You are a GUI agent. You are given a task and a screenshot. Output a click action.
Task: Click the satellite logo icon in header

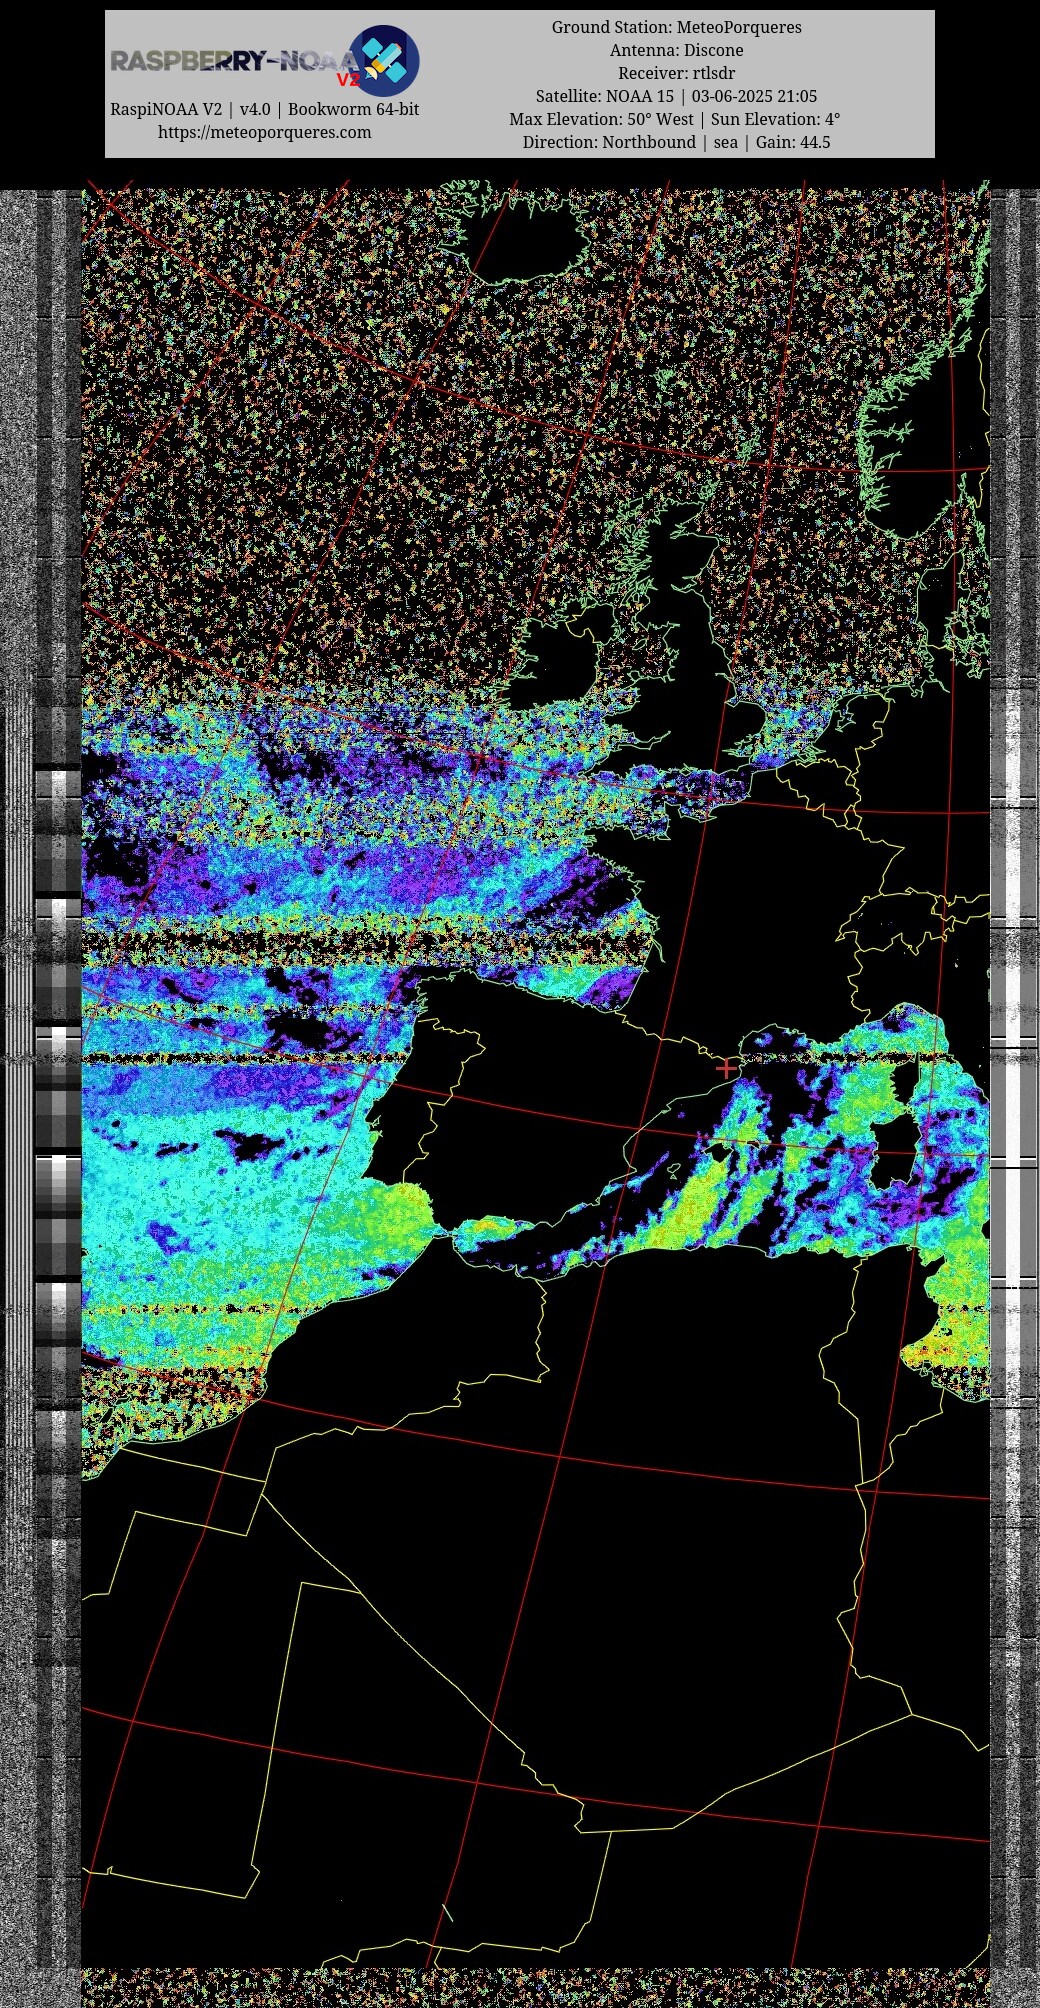tap(384, 61)
